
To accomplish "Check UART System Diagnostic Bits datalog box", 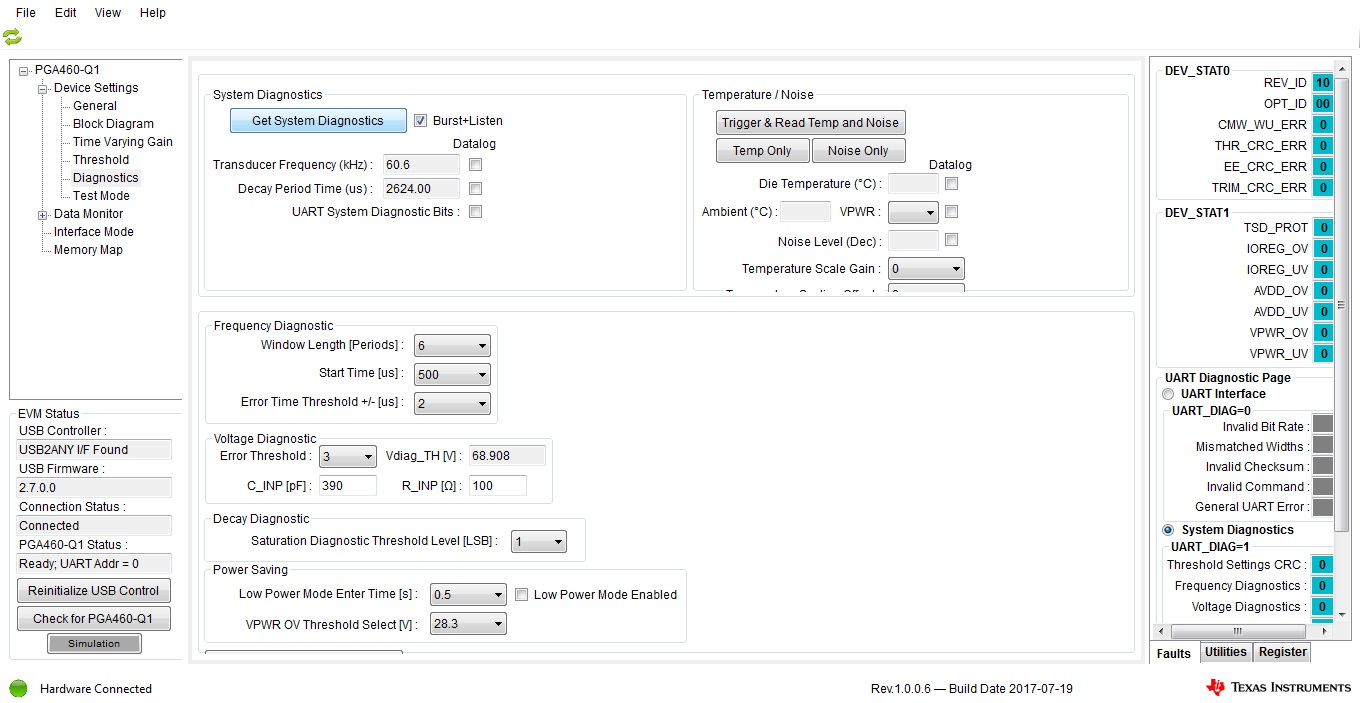I will coord(476,212).
